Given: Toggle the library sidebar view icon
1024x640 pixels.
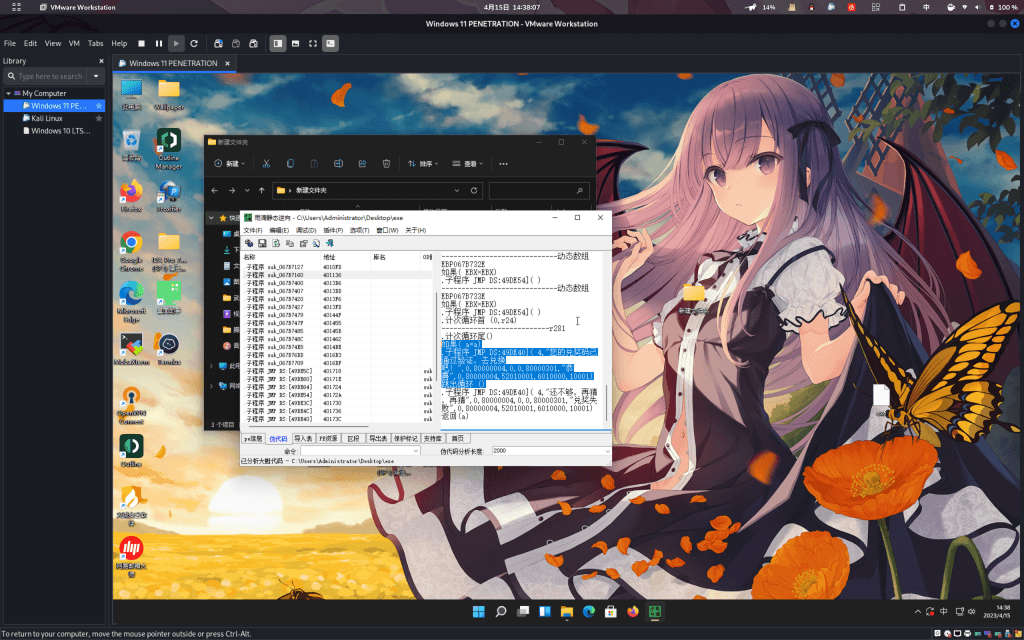Looking at the screenshot, I should [278, 44].
